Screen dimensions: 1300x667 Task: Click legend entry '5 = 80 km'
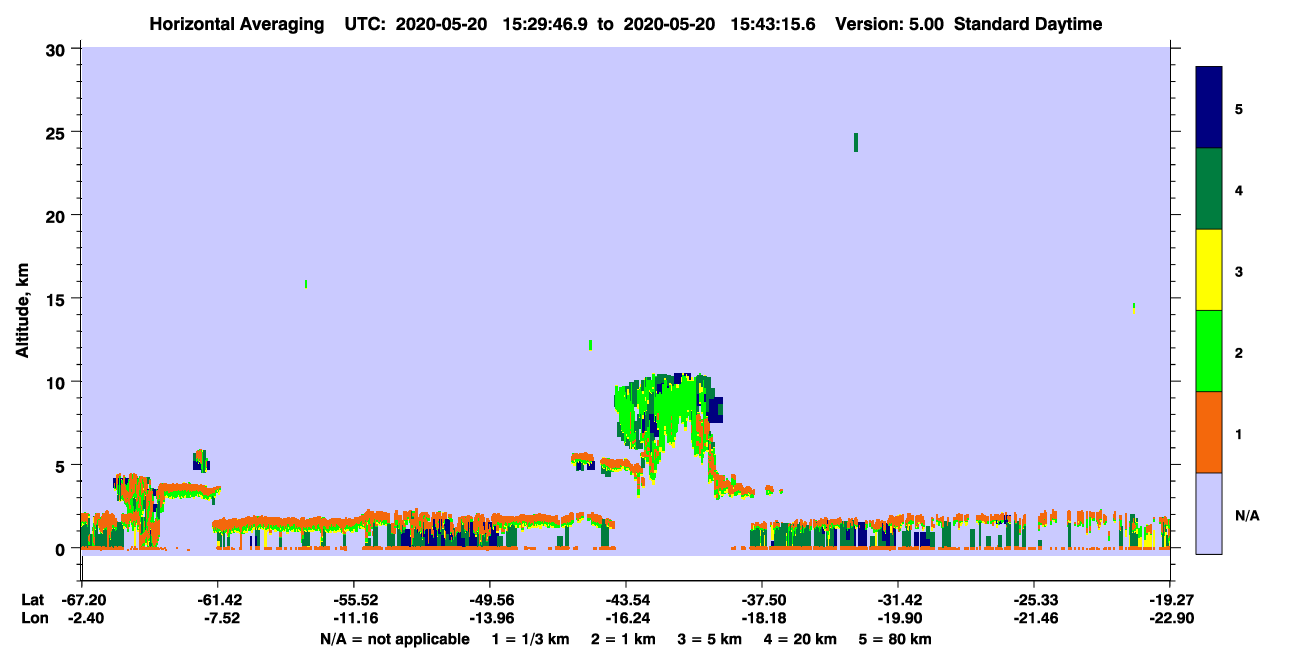pyautogui.click(x=896, y=639)
